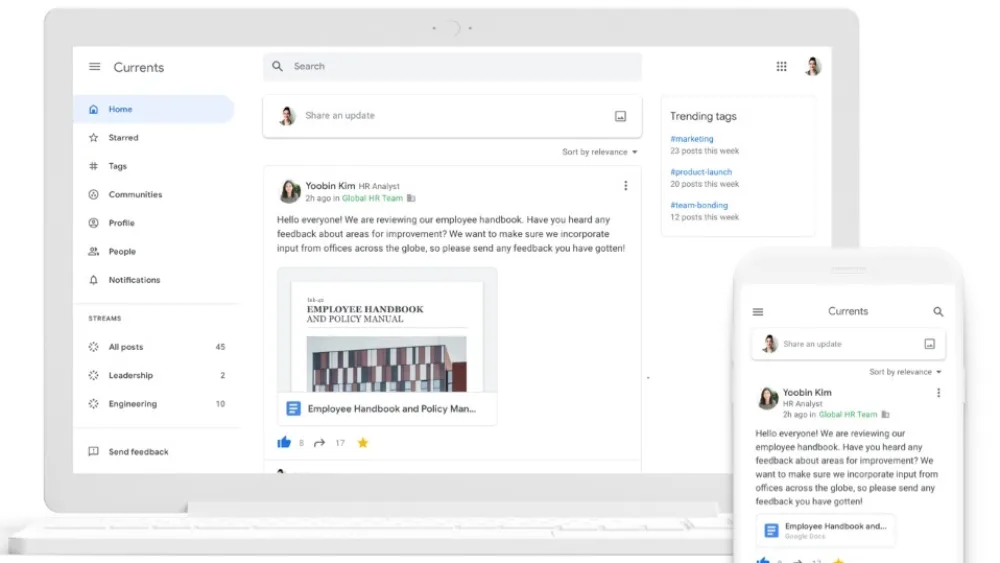Reshare the post using the arrow icon in desktop view
The image size is (1000, 563).
coord(320,442)
